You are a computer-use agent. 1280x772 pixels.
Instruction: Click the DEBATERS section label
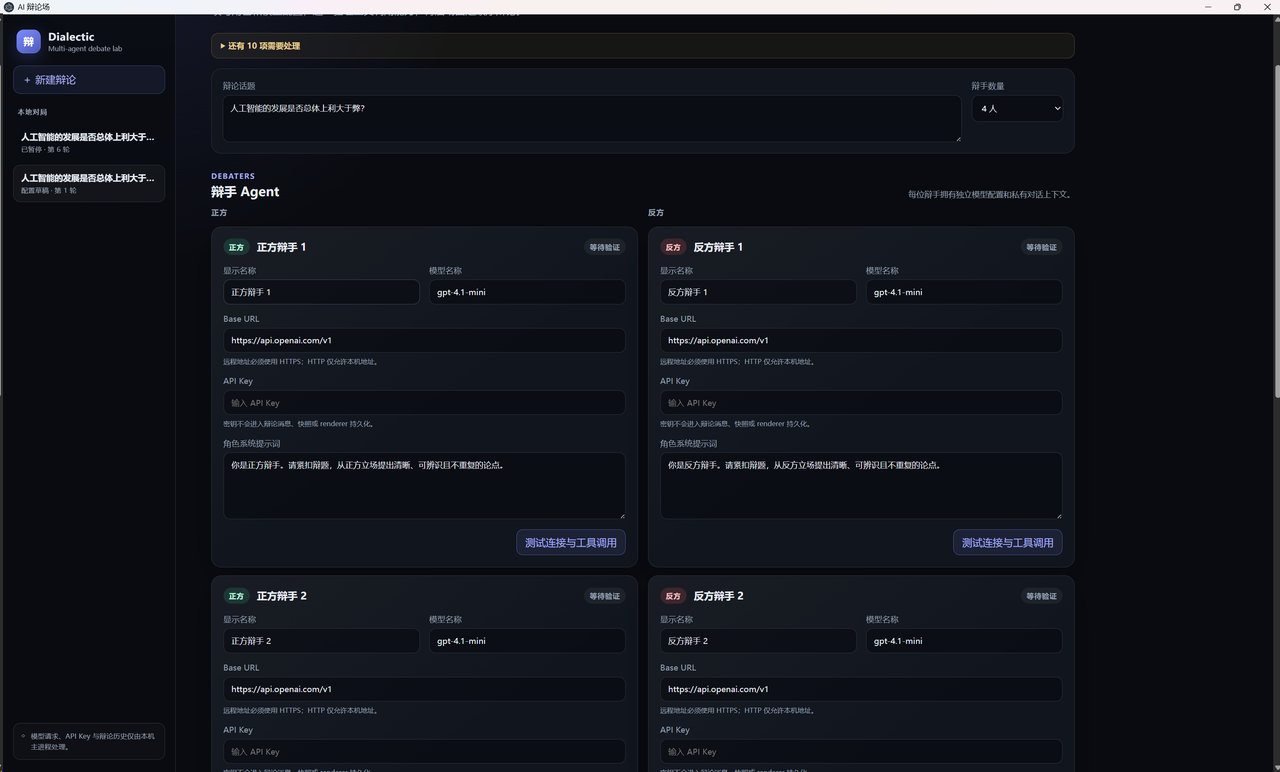click(x=233, y=176)
